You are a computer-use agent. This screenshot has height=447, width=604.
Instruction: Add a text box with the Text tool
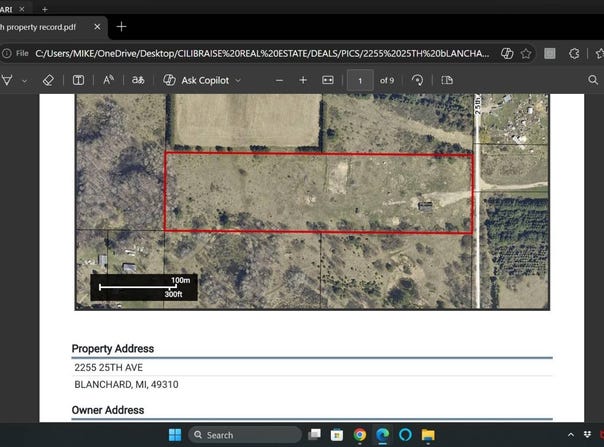[79, 80]
